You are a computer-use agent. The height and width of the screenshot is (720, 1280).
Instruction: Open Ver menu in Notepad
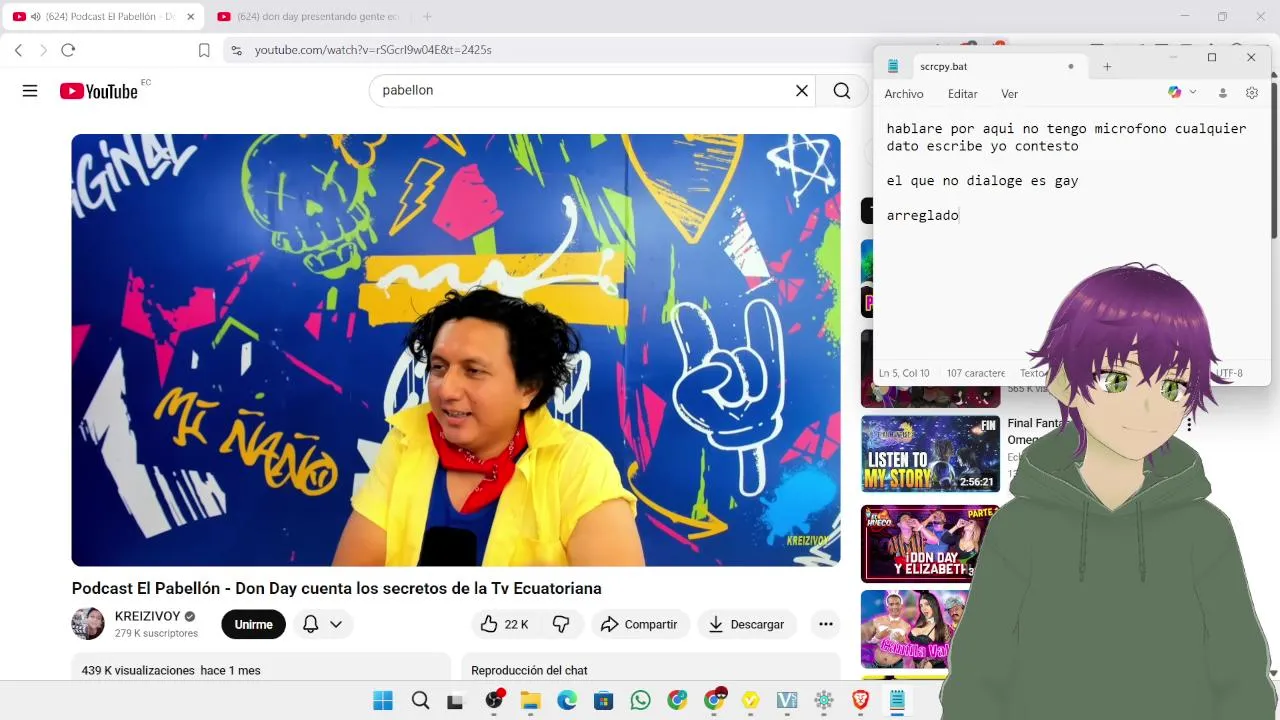[x=1010, y=94]
